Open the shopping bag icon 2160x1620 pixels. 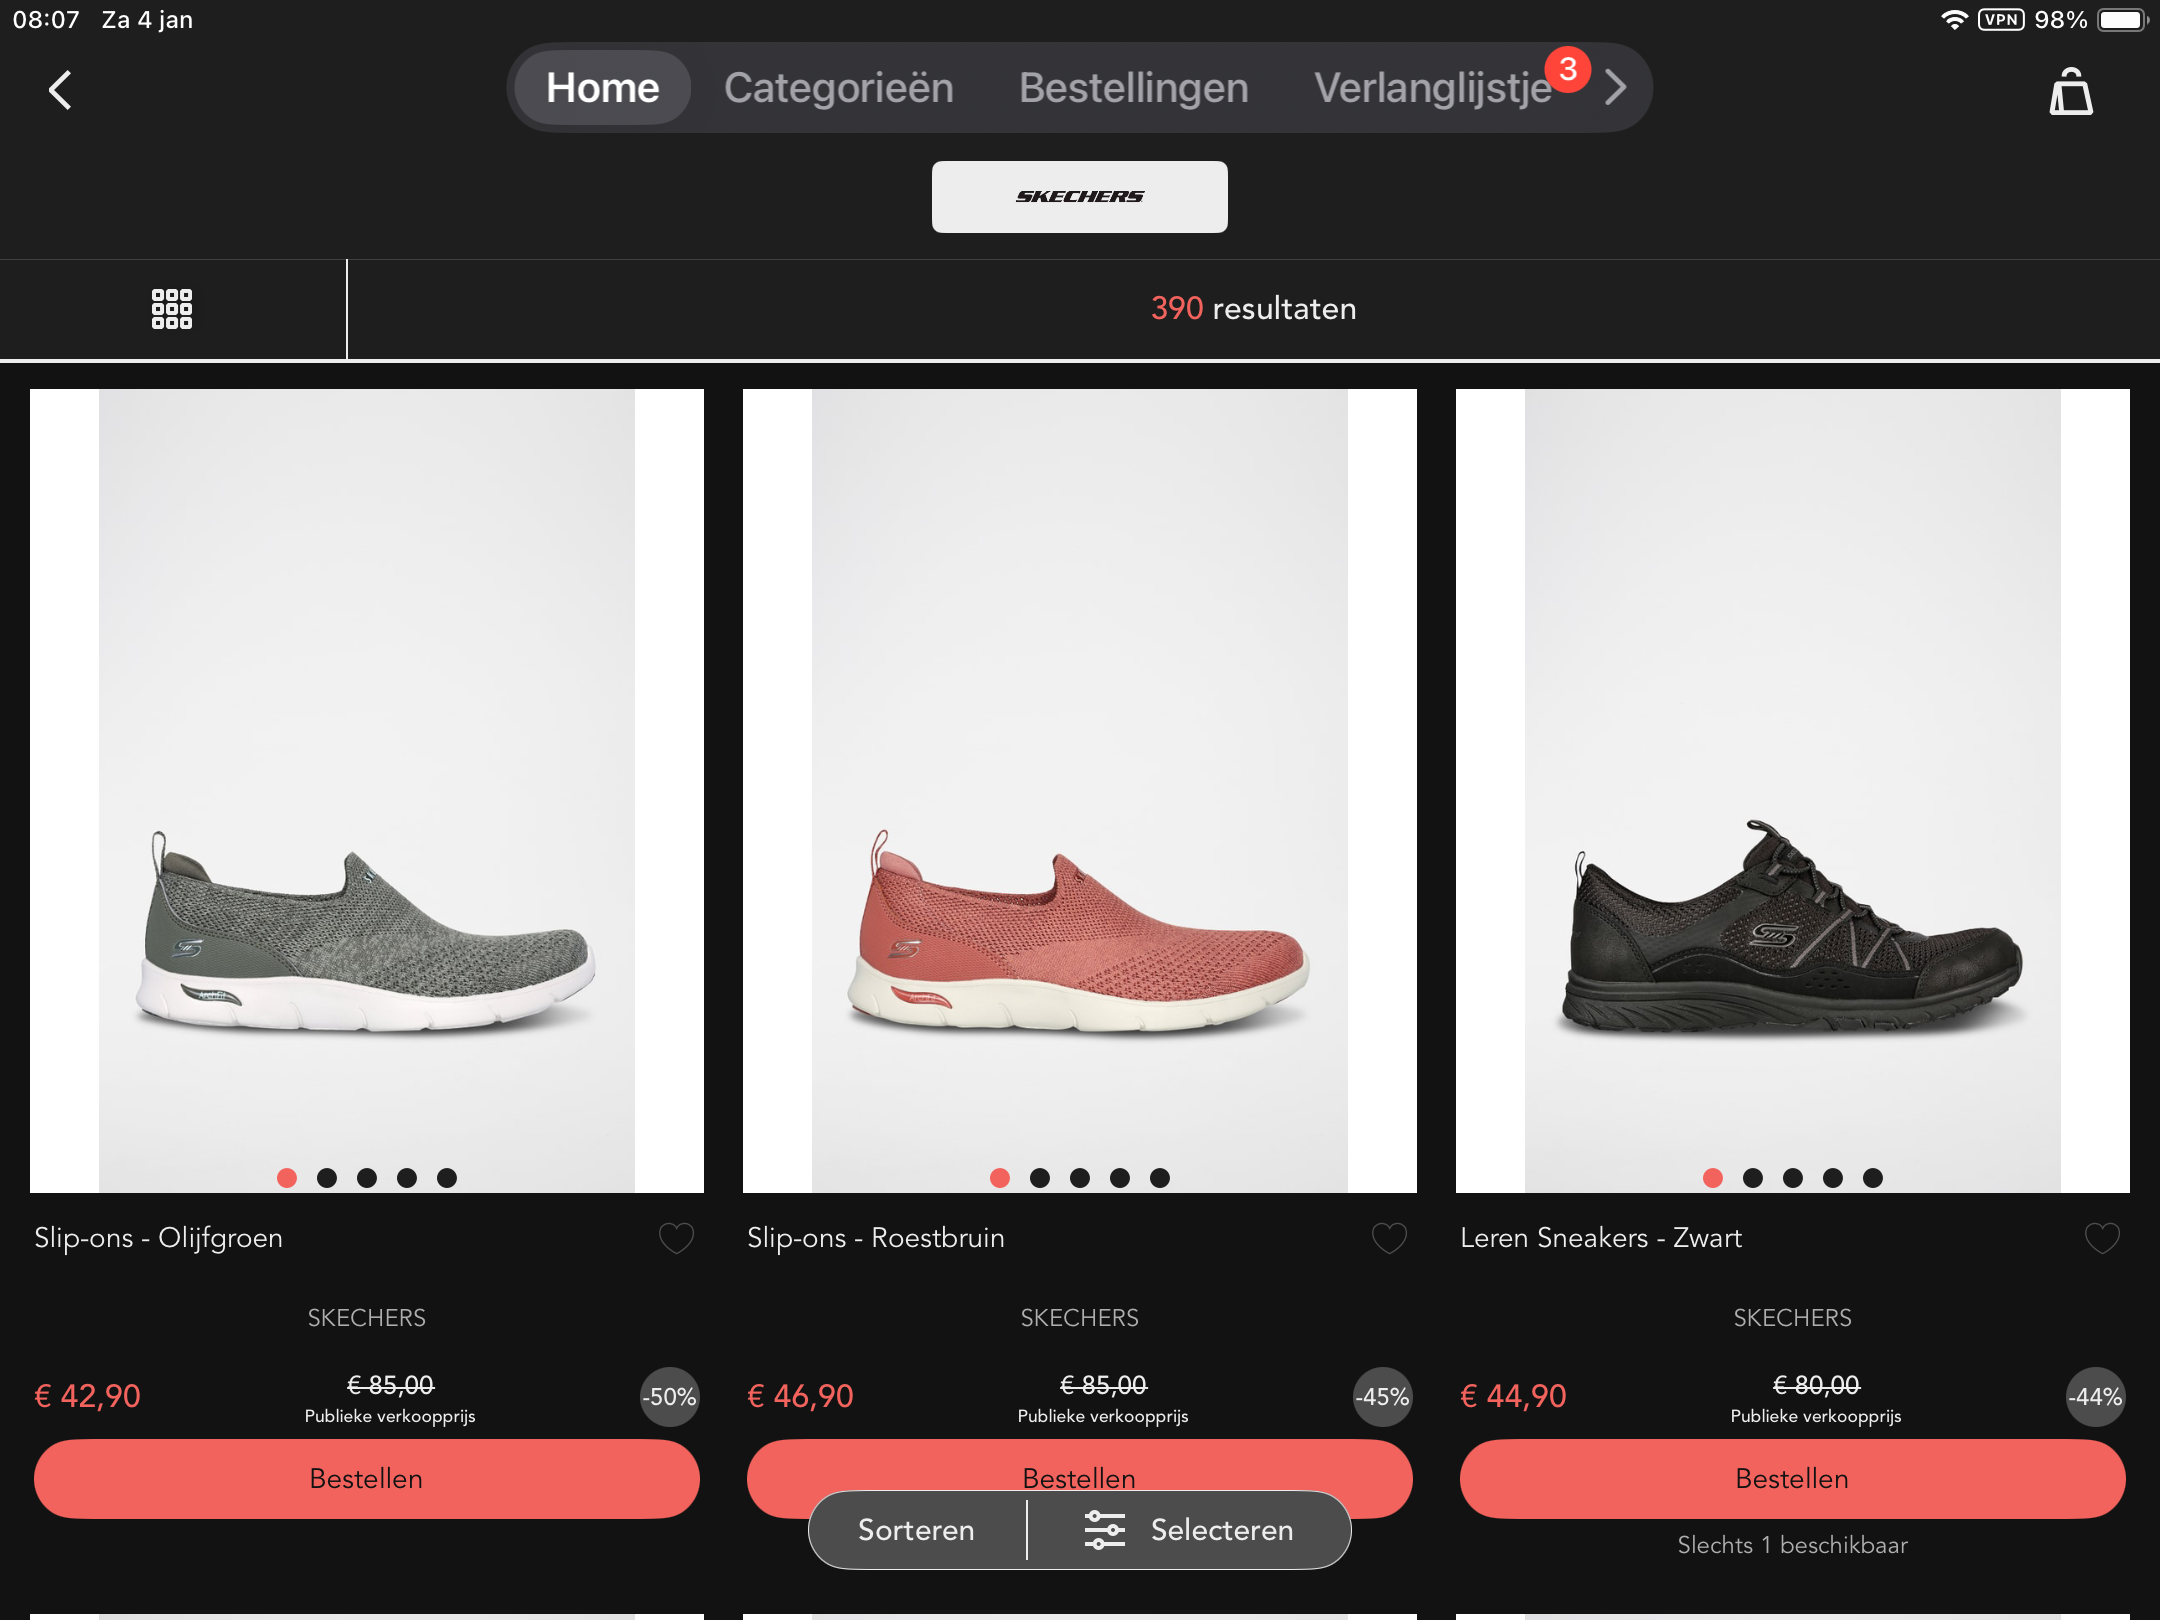2070,90
